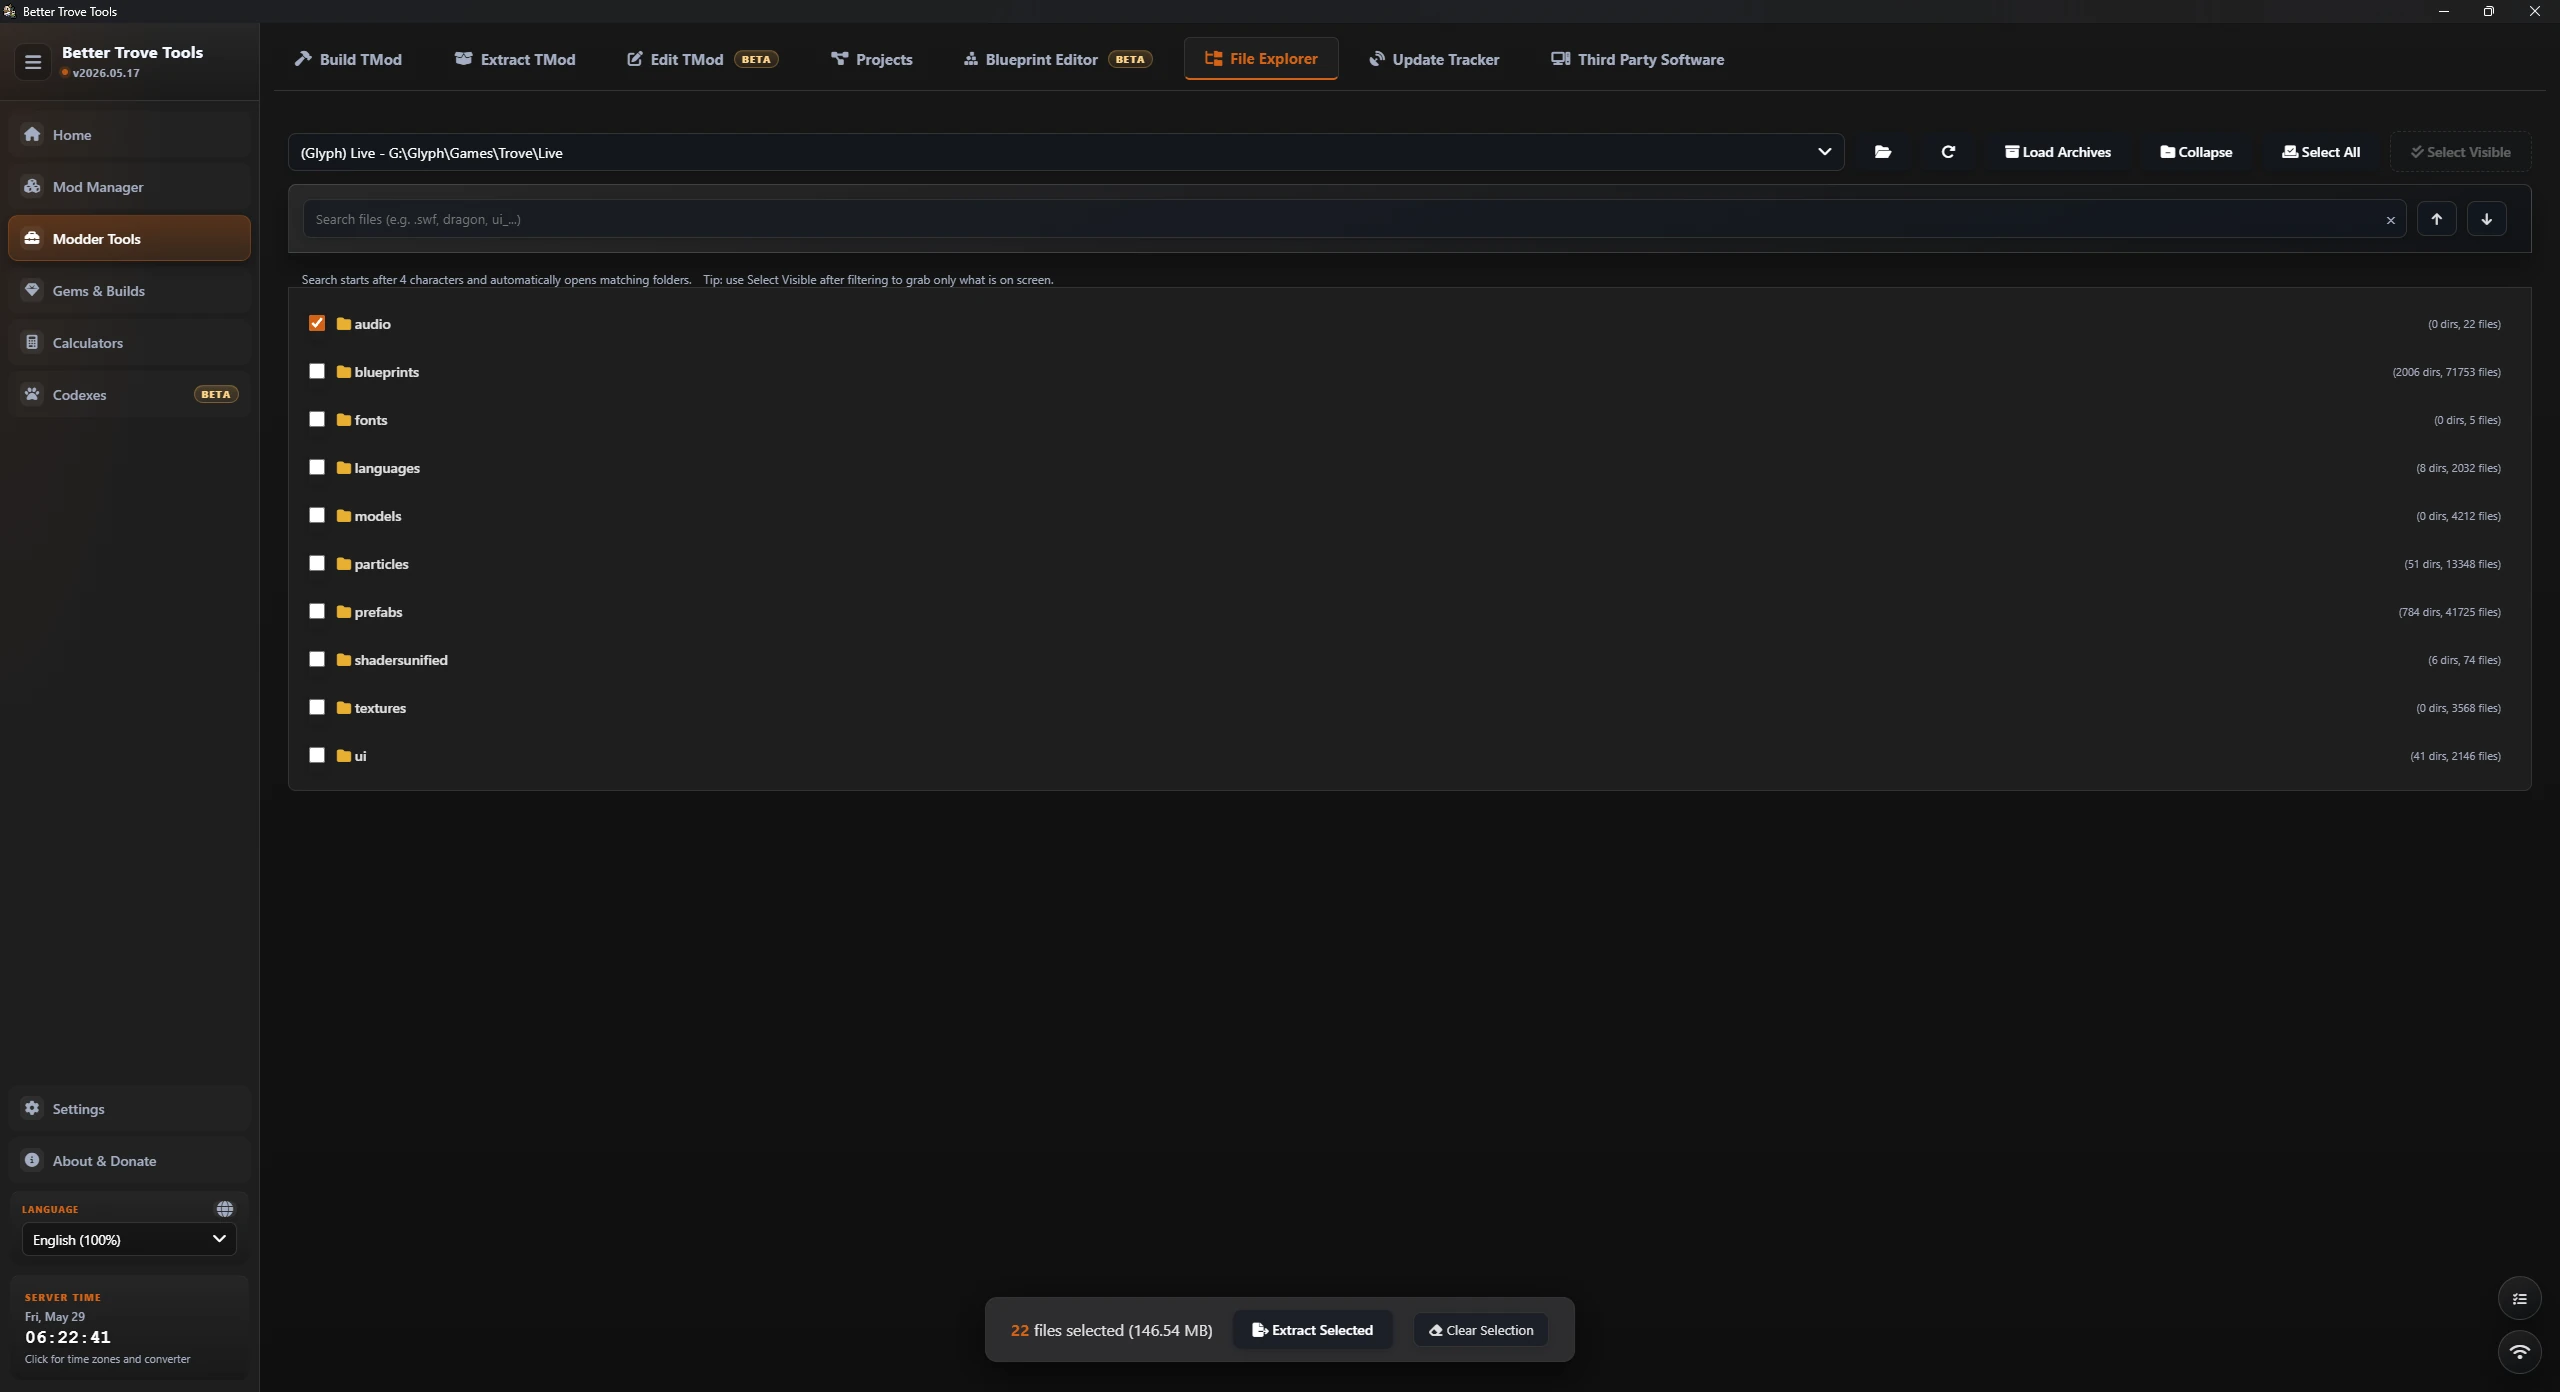Expand the textures folder row
Screen dimensions: 2560x1392
point(1410,708)
